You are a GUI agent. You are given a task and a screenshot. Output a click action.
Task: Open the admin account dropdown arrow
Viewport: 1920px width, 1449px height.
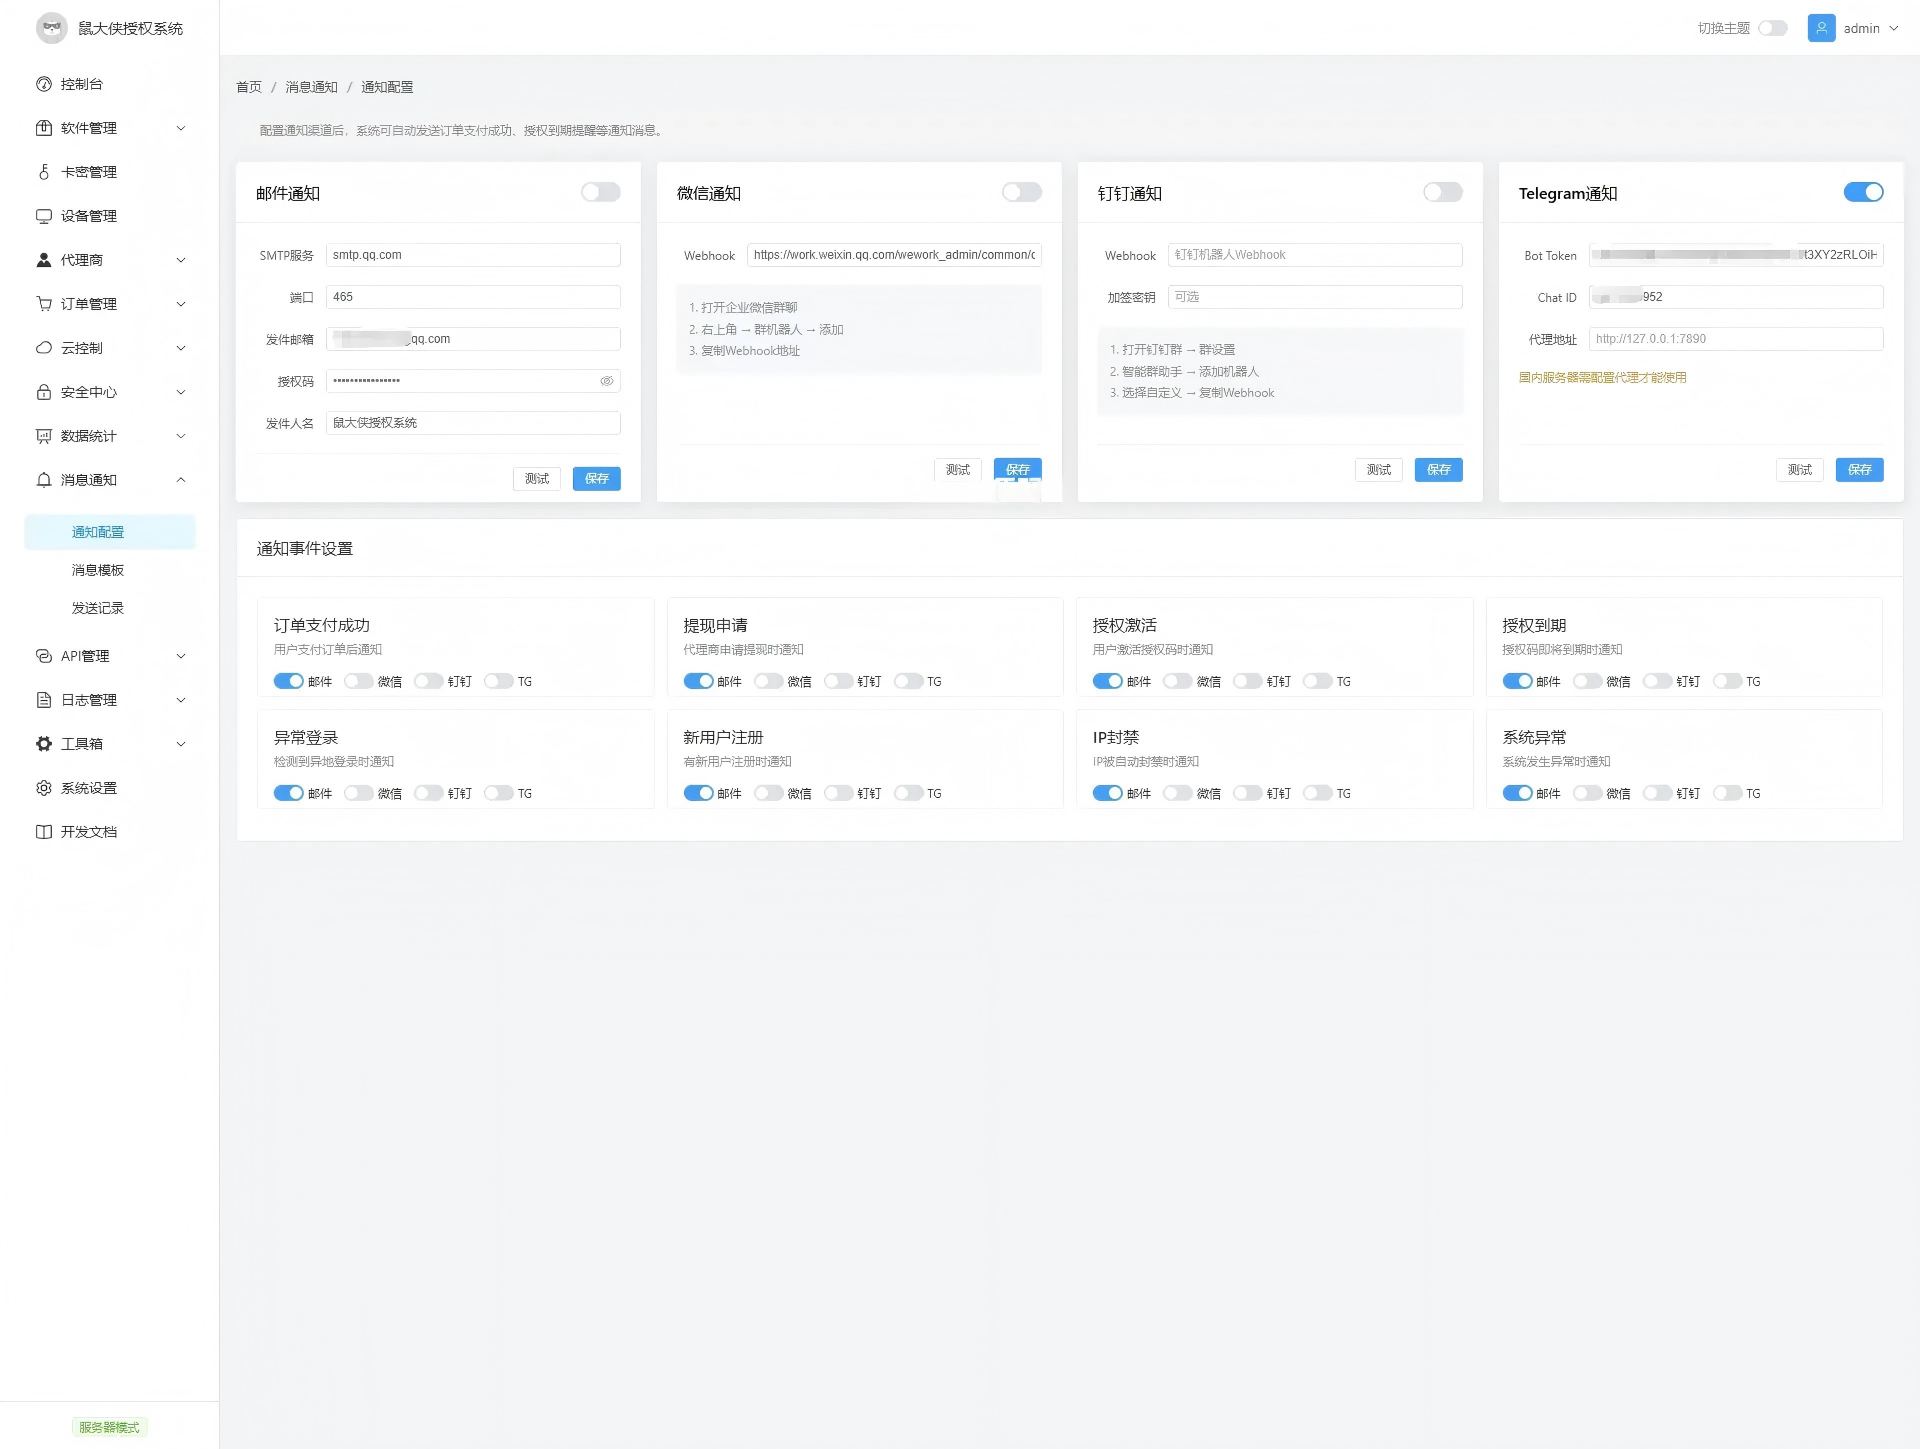[x=1894, y=28]
